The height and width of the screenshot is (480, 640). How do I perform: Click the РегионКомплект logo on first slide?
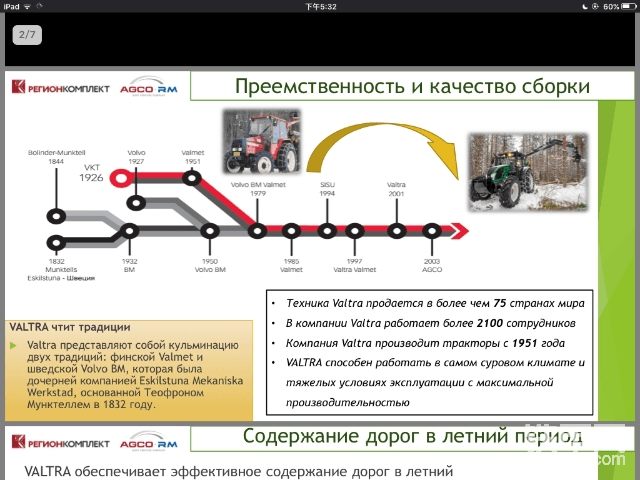point(60,87)
